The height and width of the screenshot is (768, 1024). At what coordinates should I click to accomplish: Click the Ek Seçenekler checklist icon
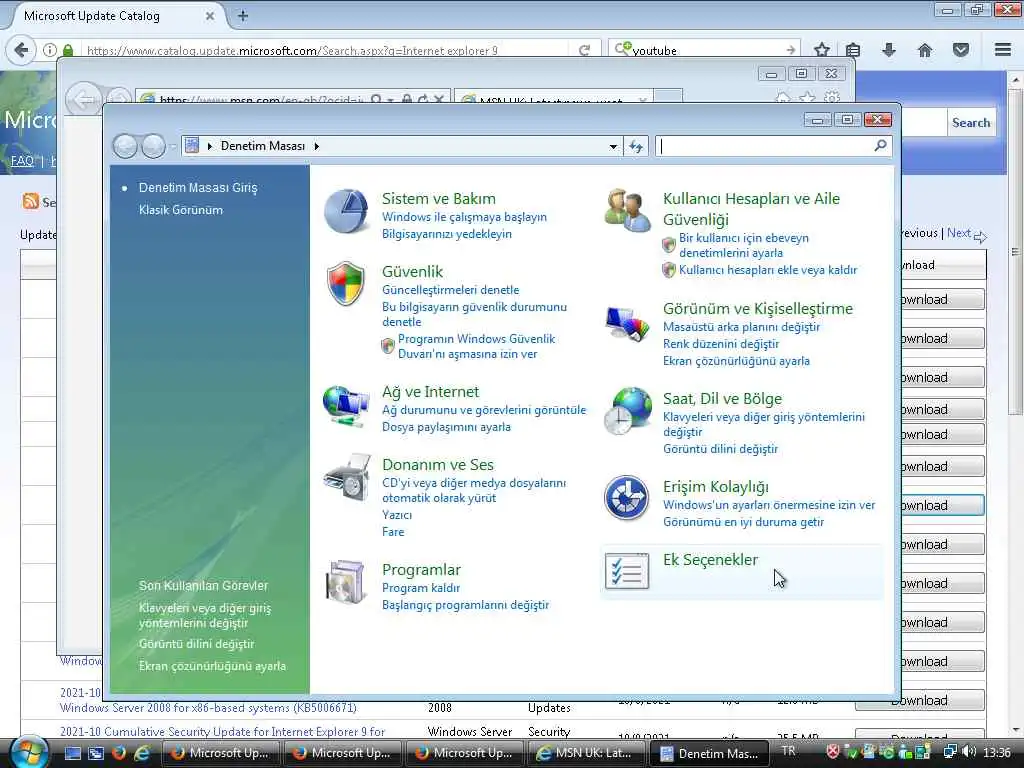tap(627, 571)
